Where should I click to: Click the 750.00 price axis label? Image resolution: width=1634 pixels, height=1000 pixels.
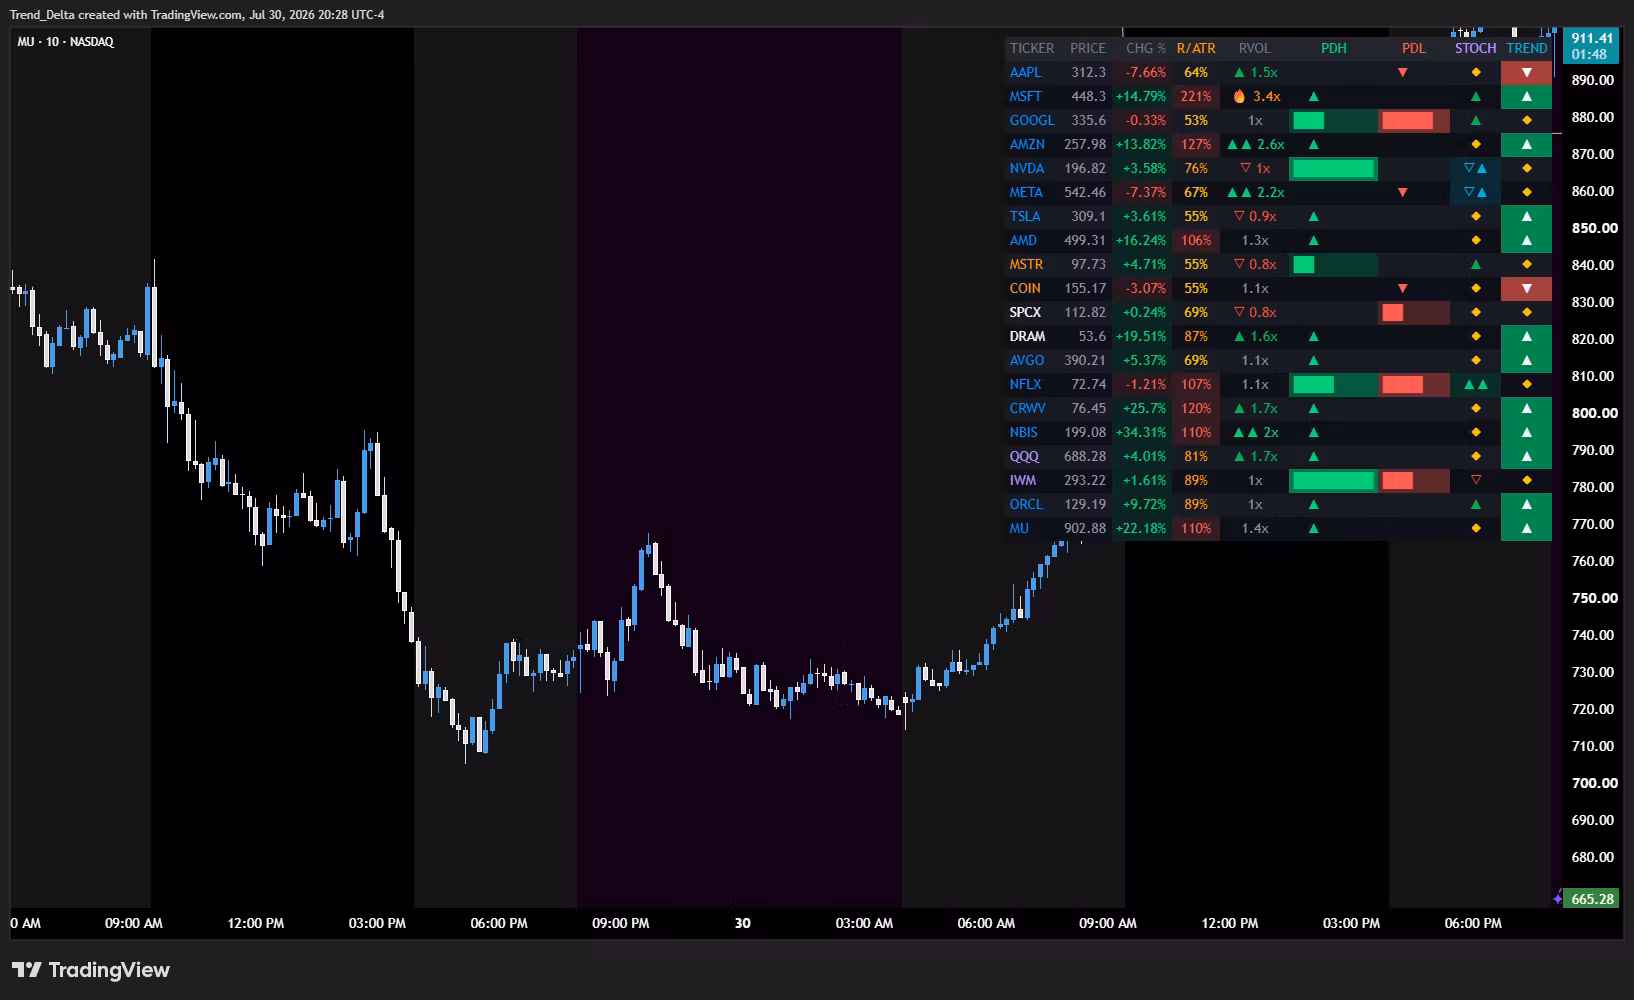coord(1594,598)
